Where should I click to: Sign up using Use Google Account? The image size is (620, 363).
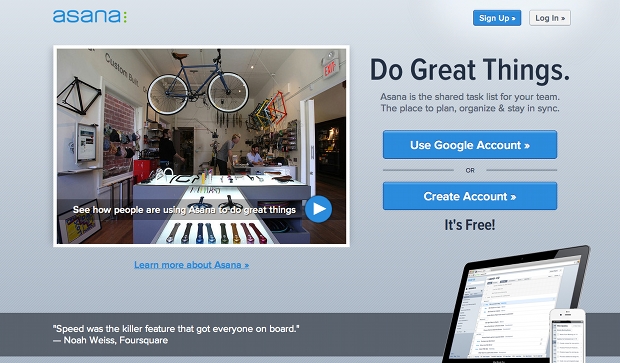(470, 145)
